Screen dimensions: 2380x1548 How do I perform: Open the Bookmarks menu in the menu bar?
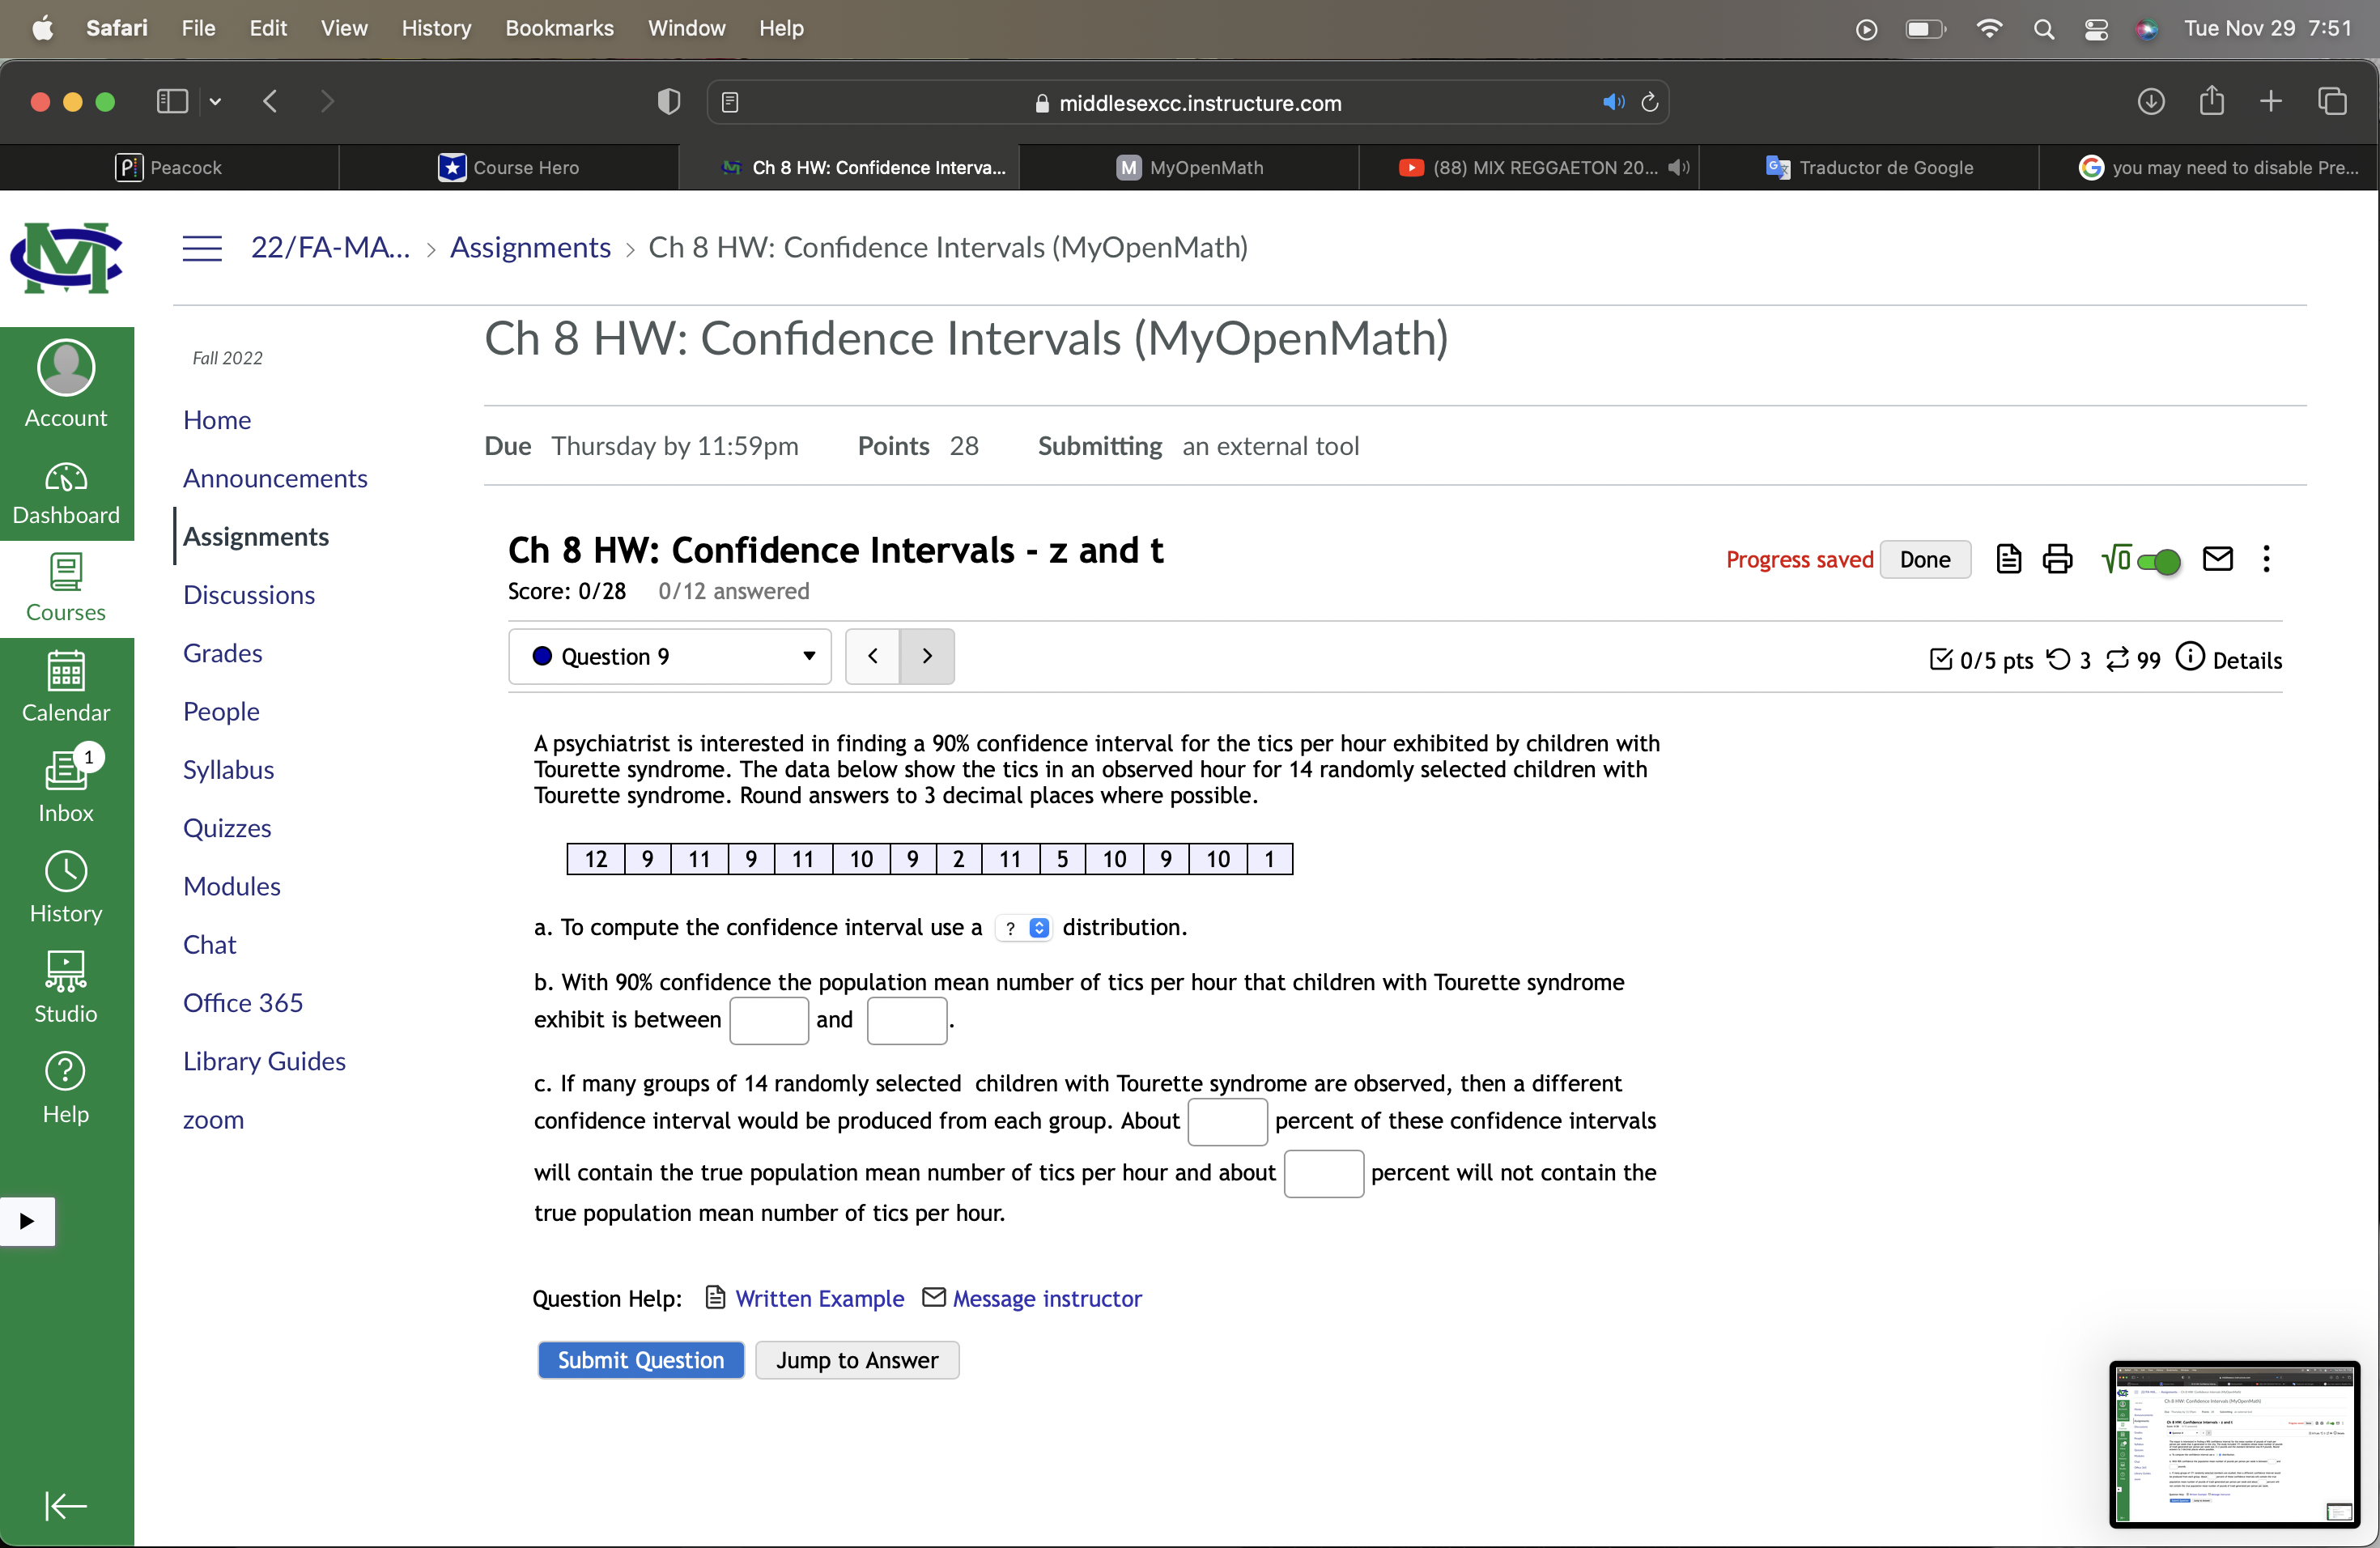pos(559,28)
